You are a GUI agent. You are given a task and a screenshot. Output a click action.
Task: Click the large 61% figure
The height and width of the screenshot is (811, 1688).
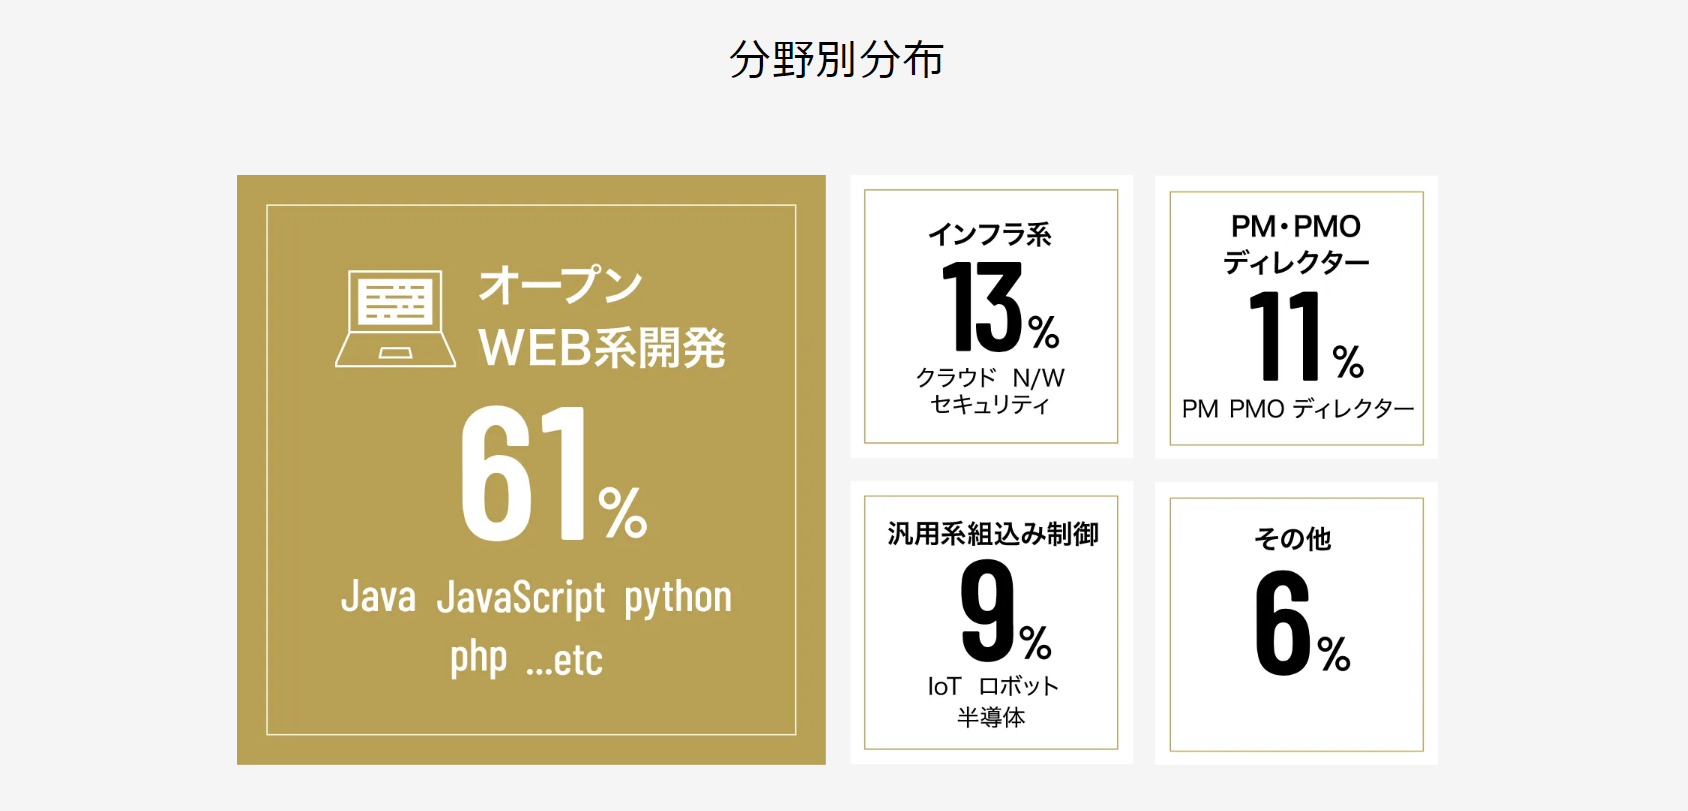tap(554, 473)
